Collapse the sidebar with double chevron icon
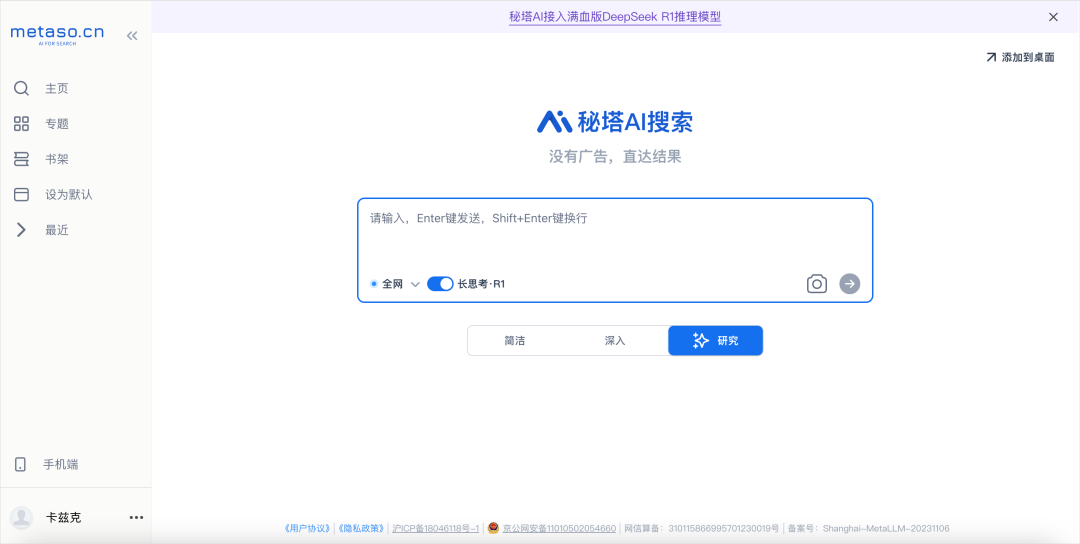Viewport: 1080px width, 544px height. tap(132, 36)
